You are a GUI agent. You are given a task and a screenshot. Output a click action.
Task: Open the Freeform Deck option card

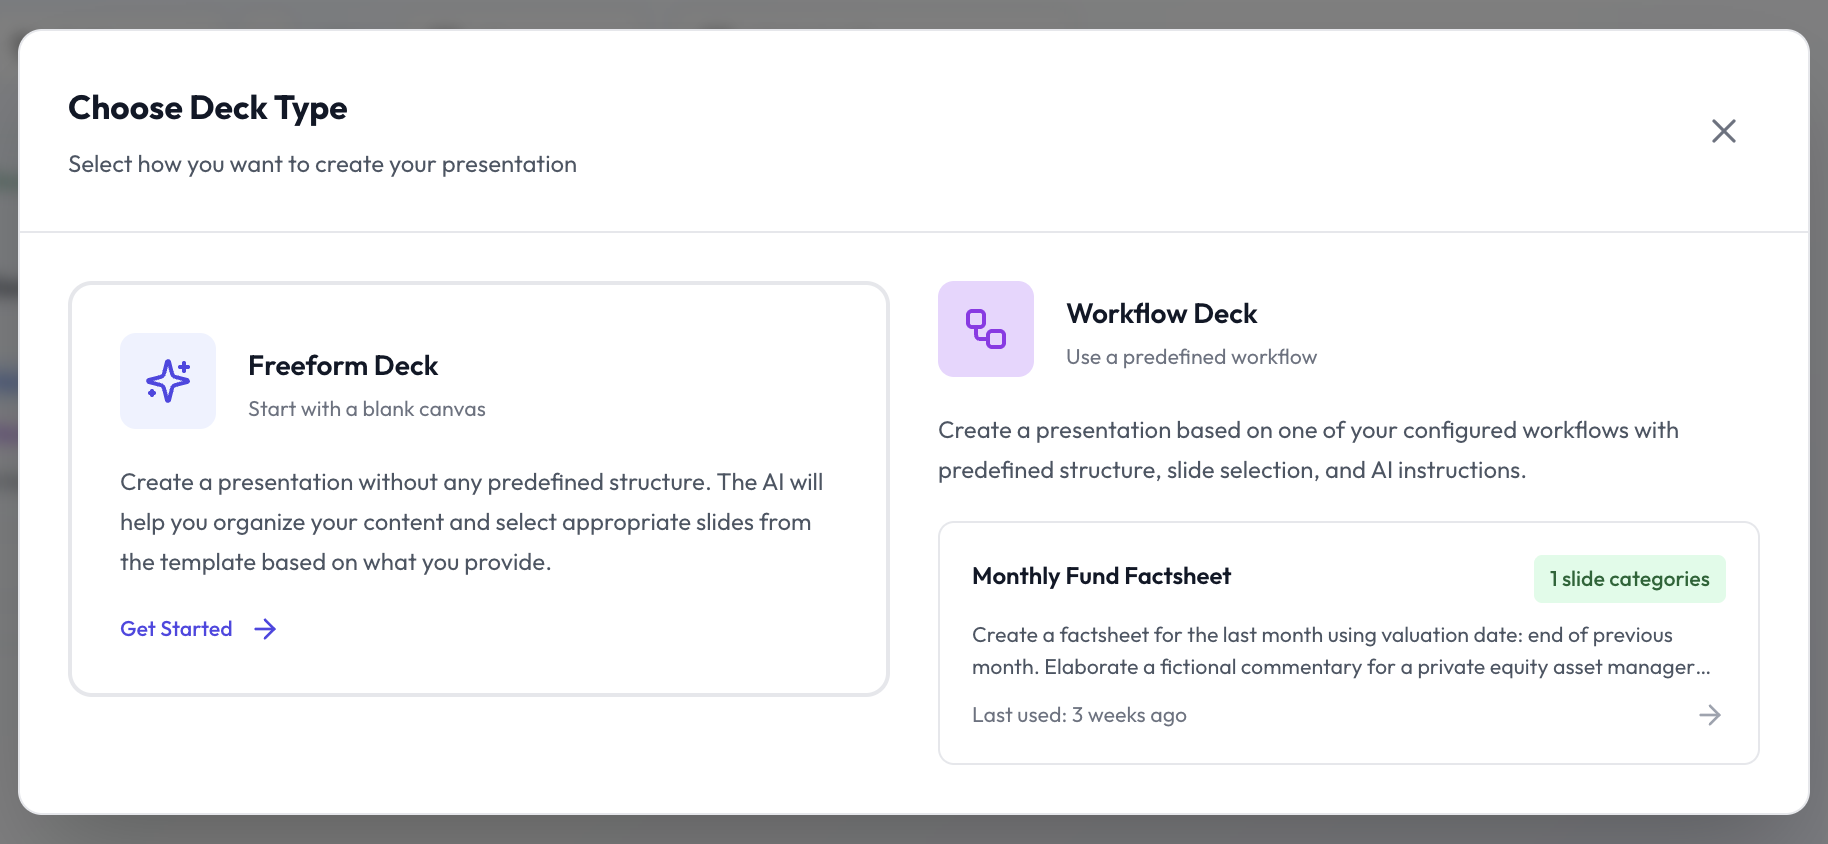(478, 487)
